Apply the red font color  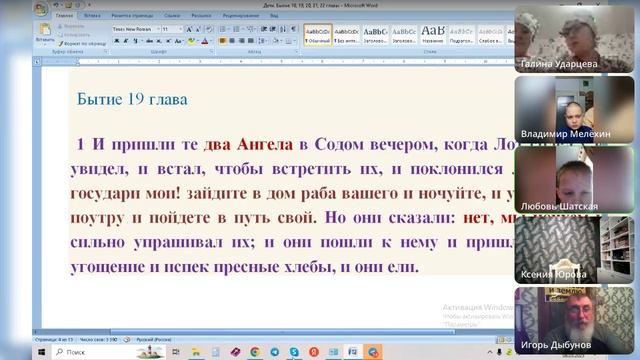pyautogui.click(x=205, y=41)
